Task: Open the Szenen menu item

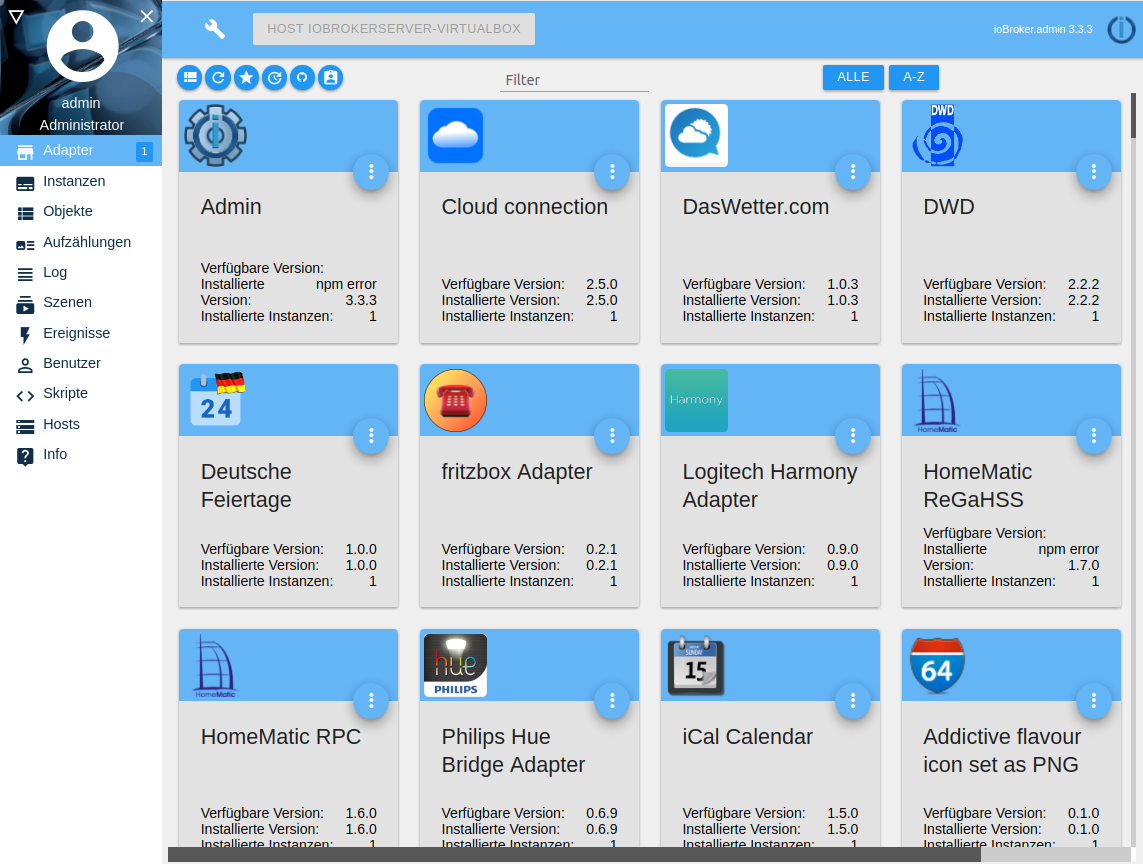Action: (x=81, y=303)
